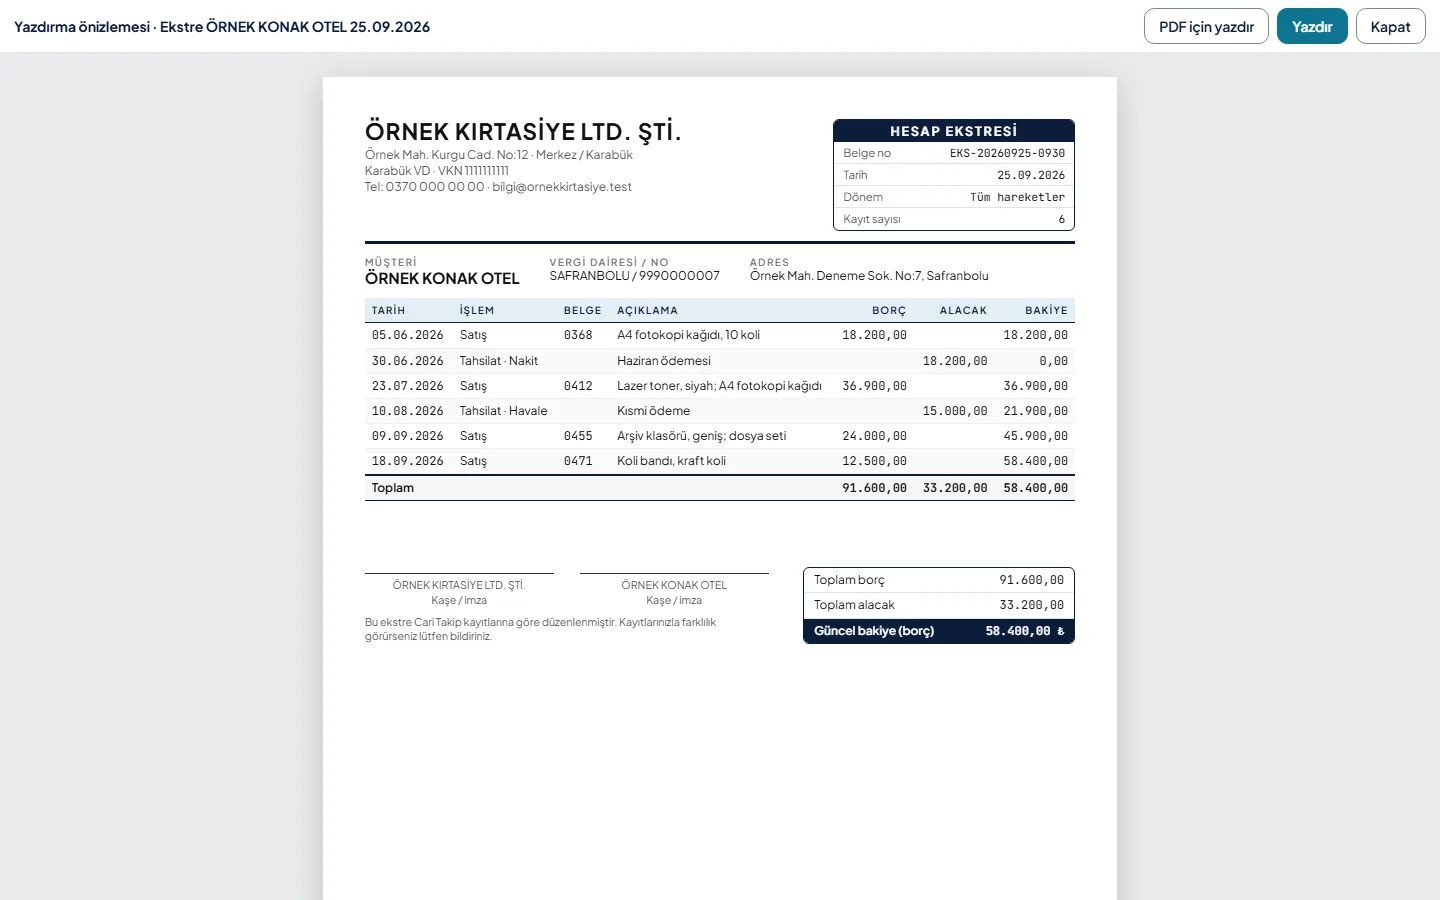This screenshot has height=900, width=1440.
Task: Click "Lazer toner, siyah; A4 fotokopi kağıdı" row
Action: coord(719,386)
